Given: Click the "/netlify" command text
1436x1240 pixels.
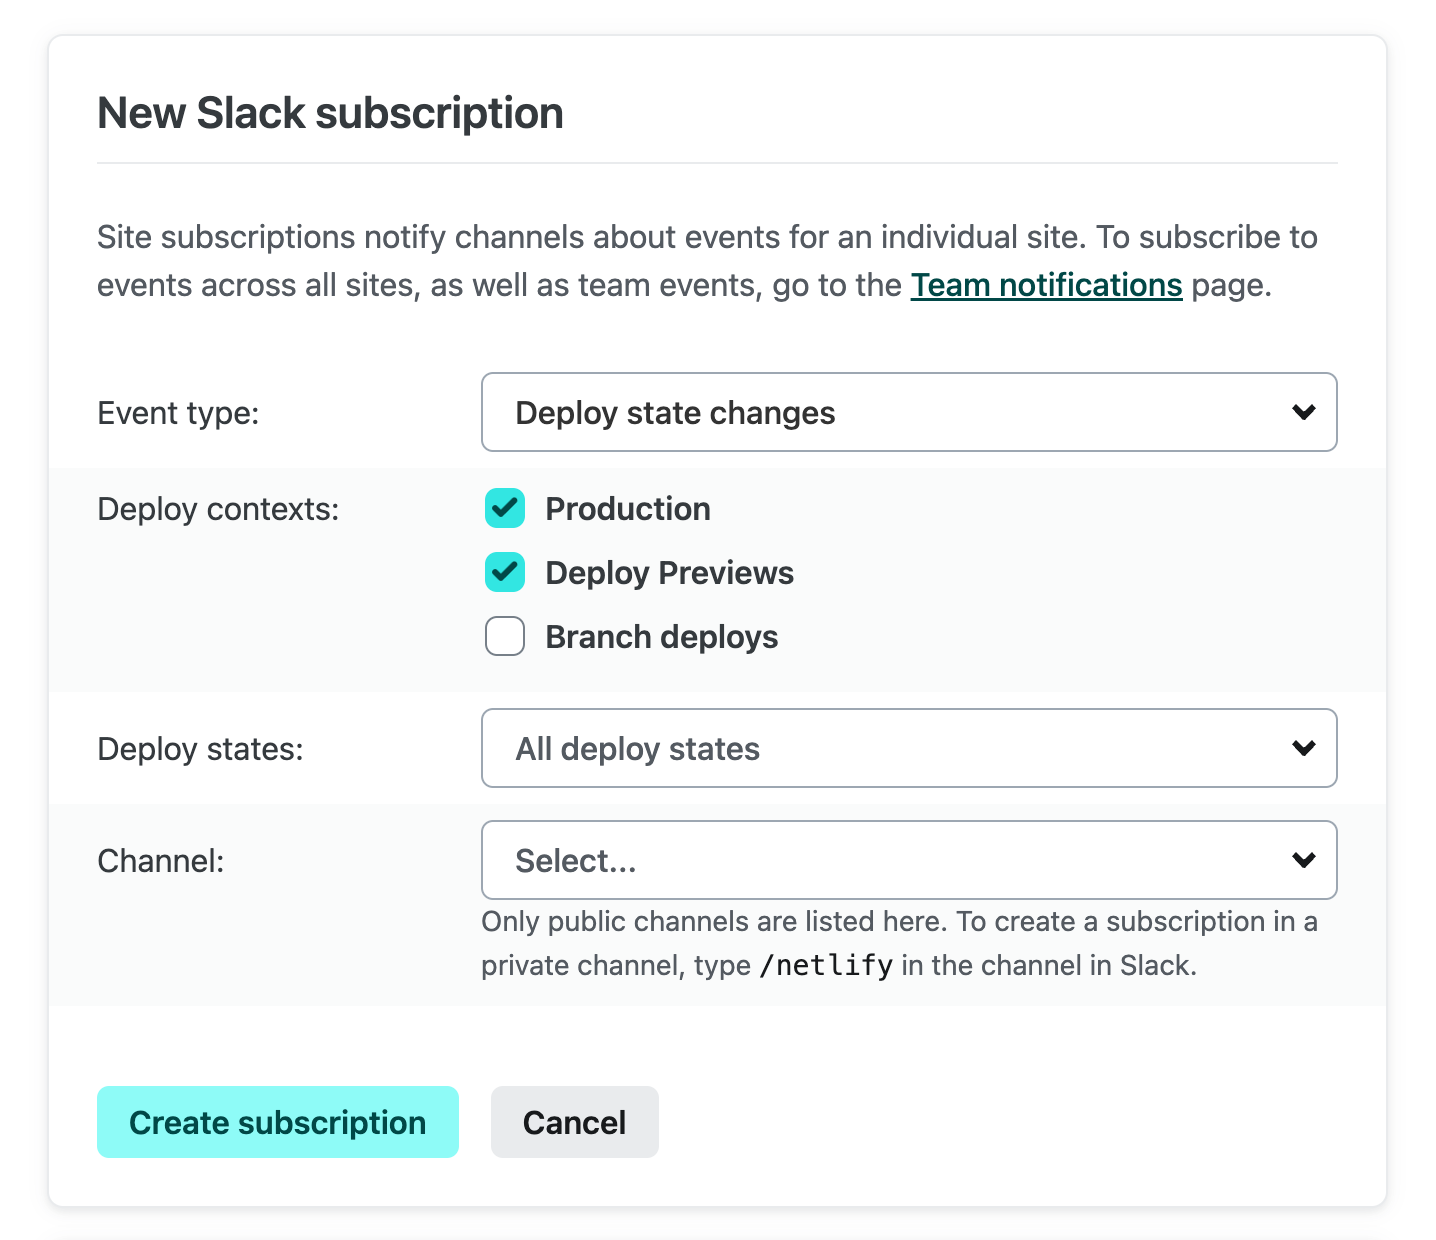Looking at the screenshot, I should coord(826,966).
